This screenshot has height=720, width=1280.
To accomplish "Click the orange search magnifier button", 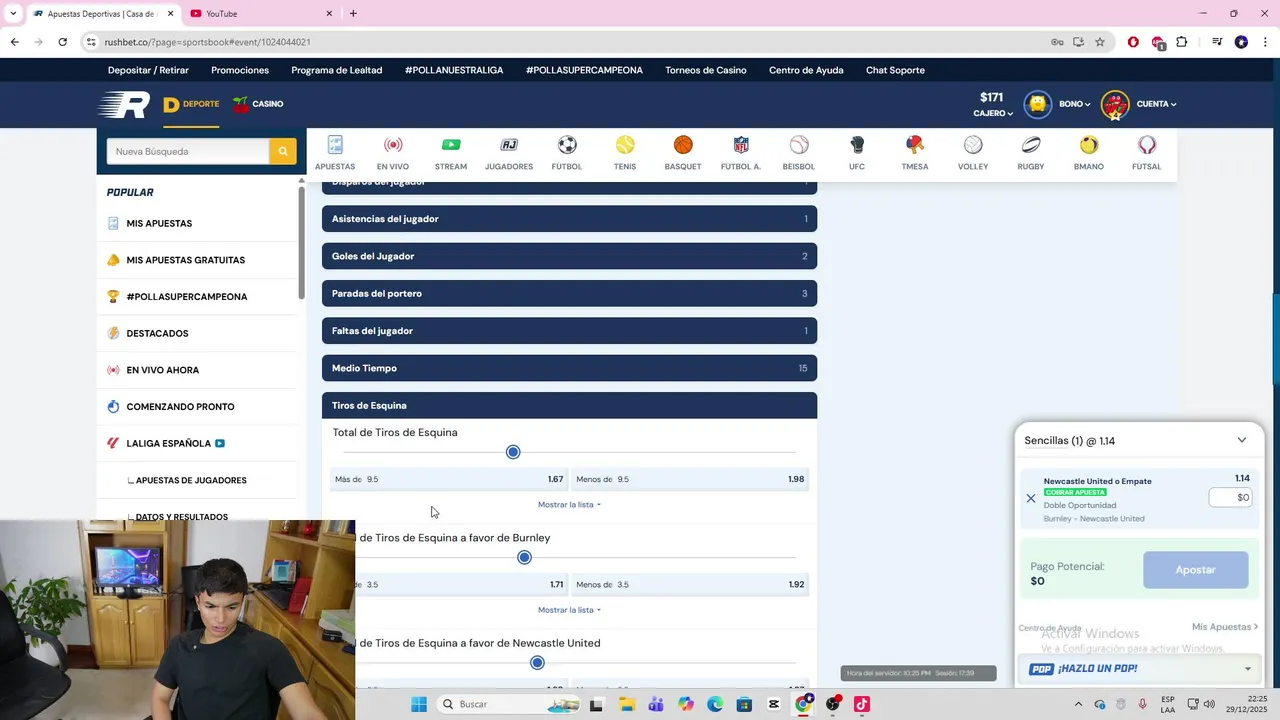I will click(x=283, y=151).
